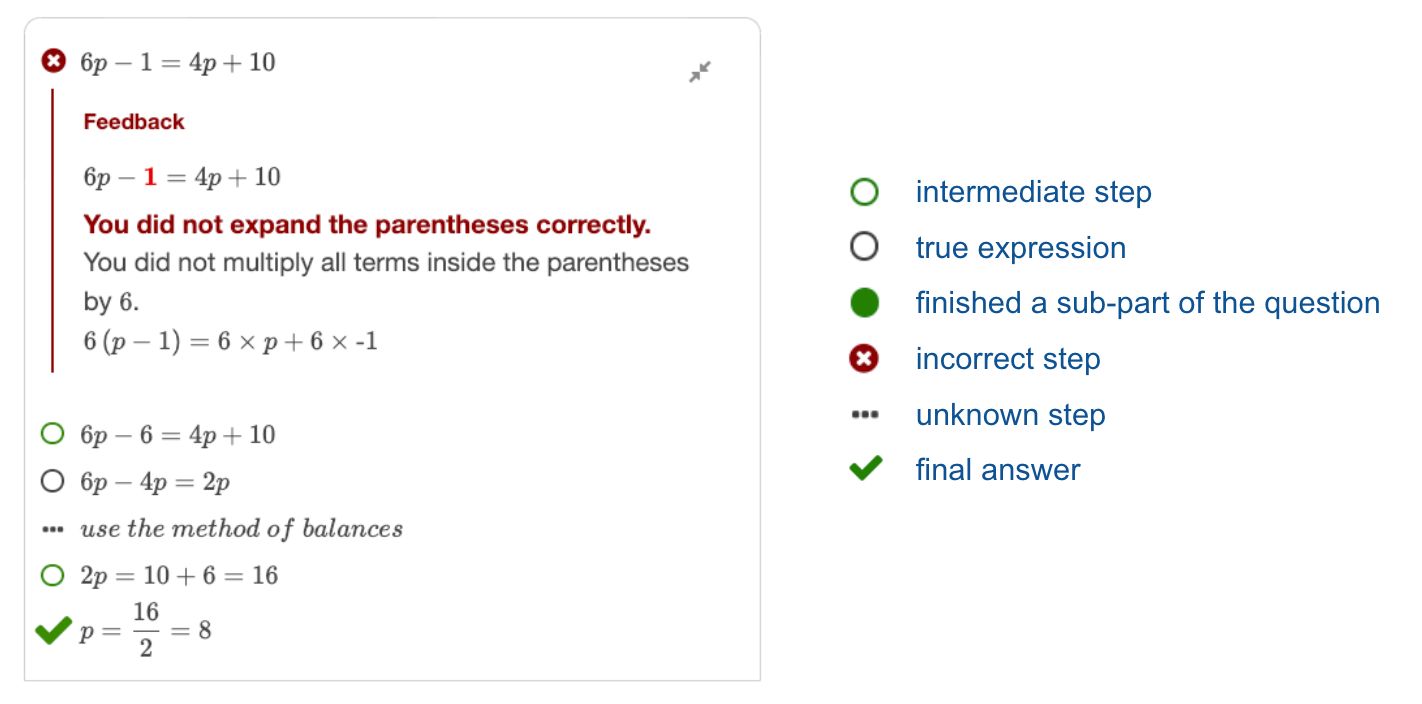The height and width of the screenshot is (704, 1422).
Task: Click the legend's red incorrect step icon
Action: click(864, 359)
